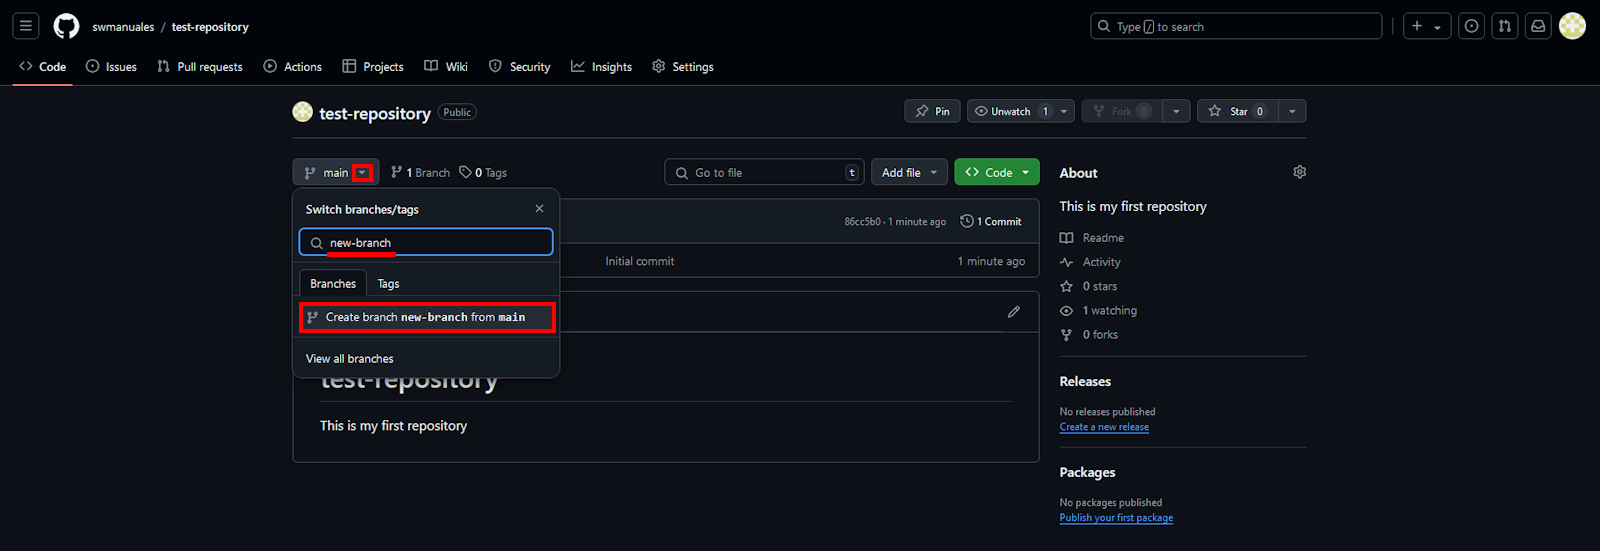The height and width of the screenshot is (551, 1600).
Task: Open the 0 stars link
Action: [1089, 286]
